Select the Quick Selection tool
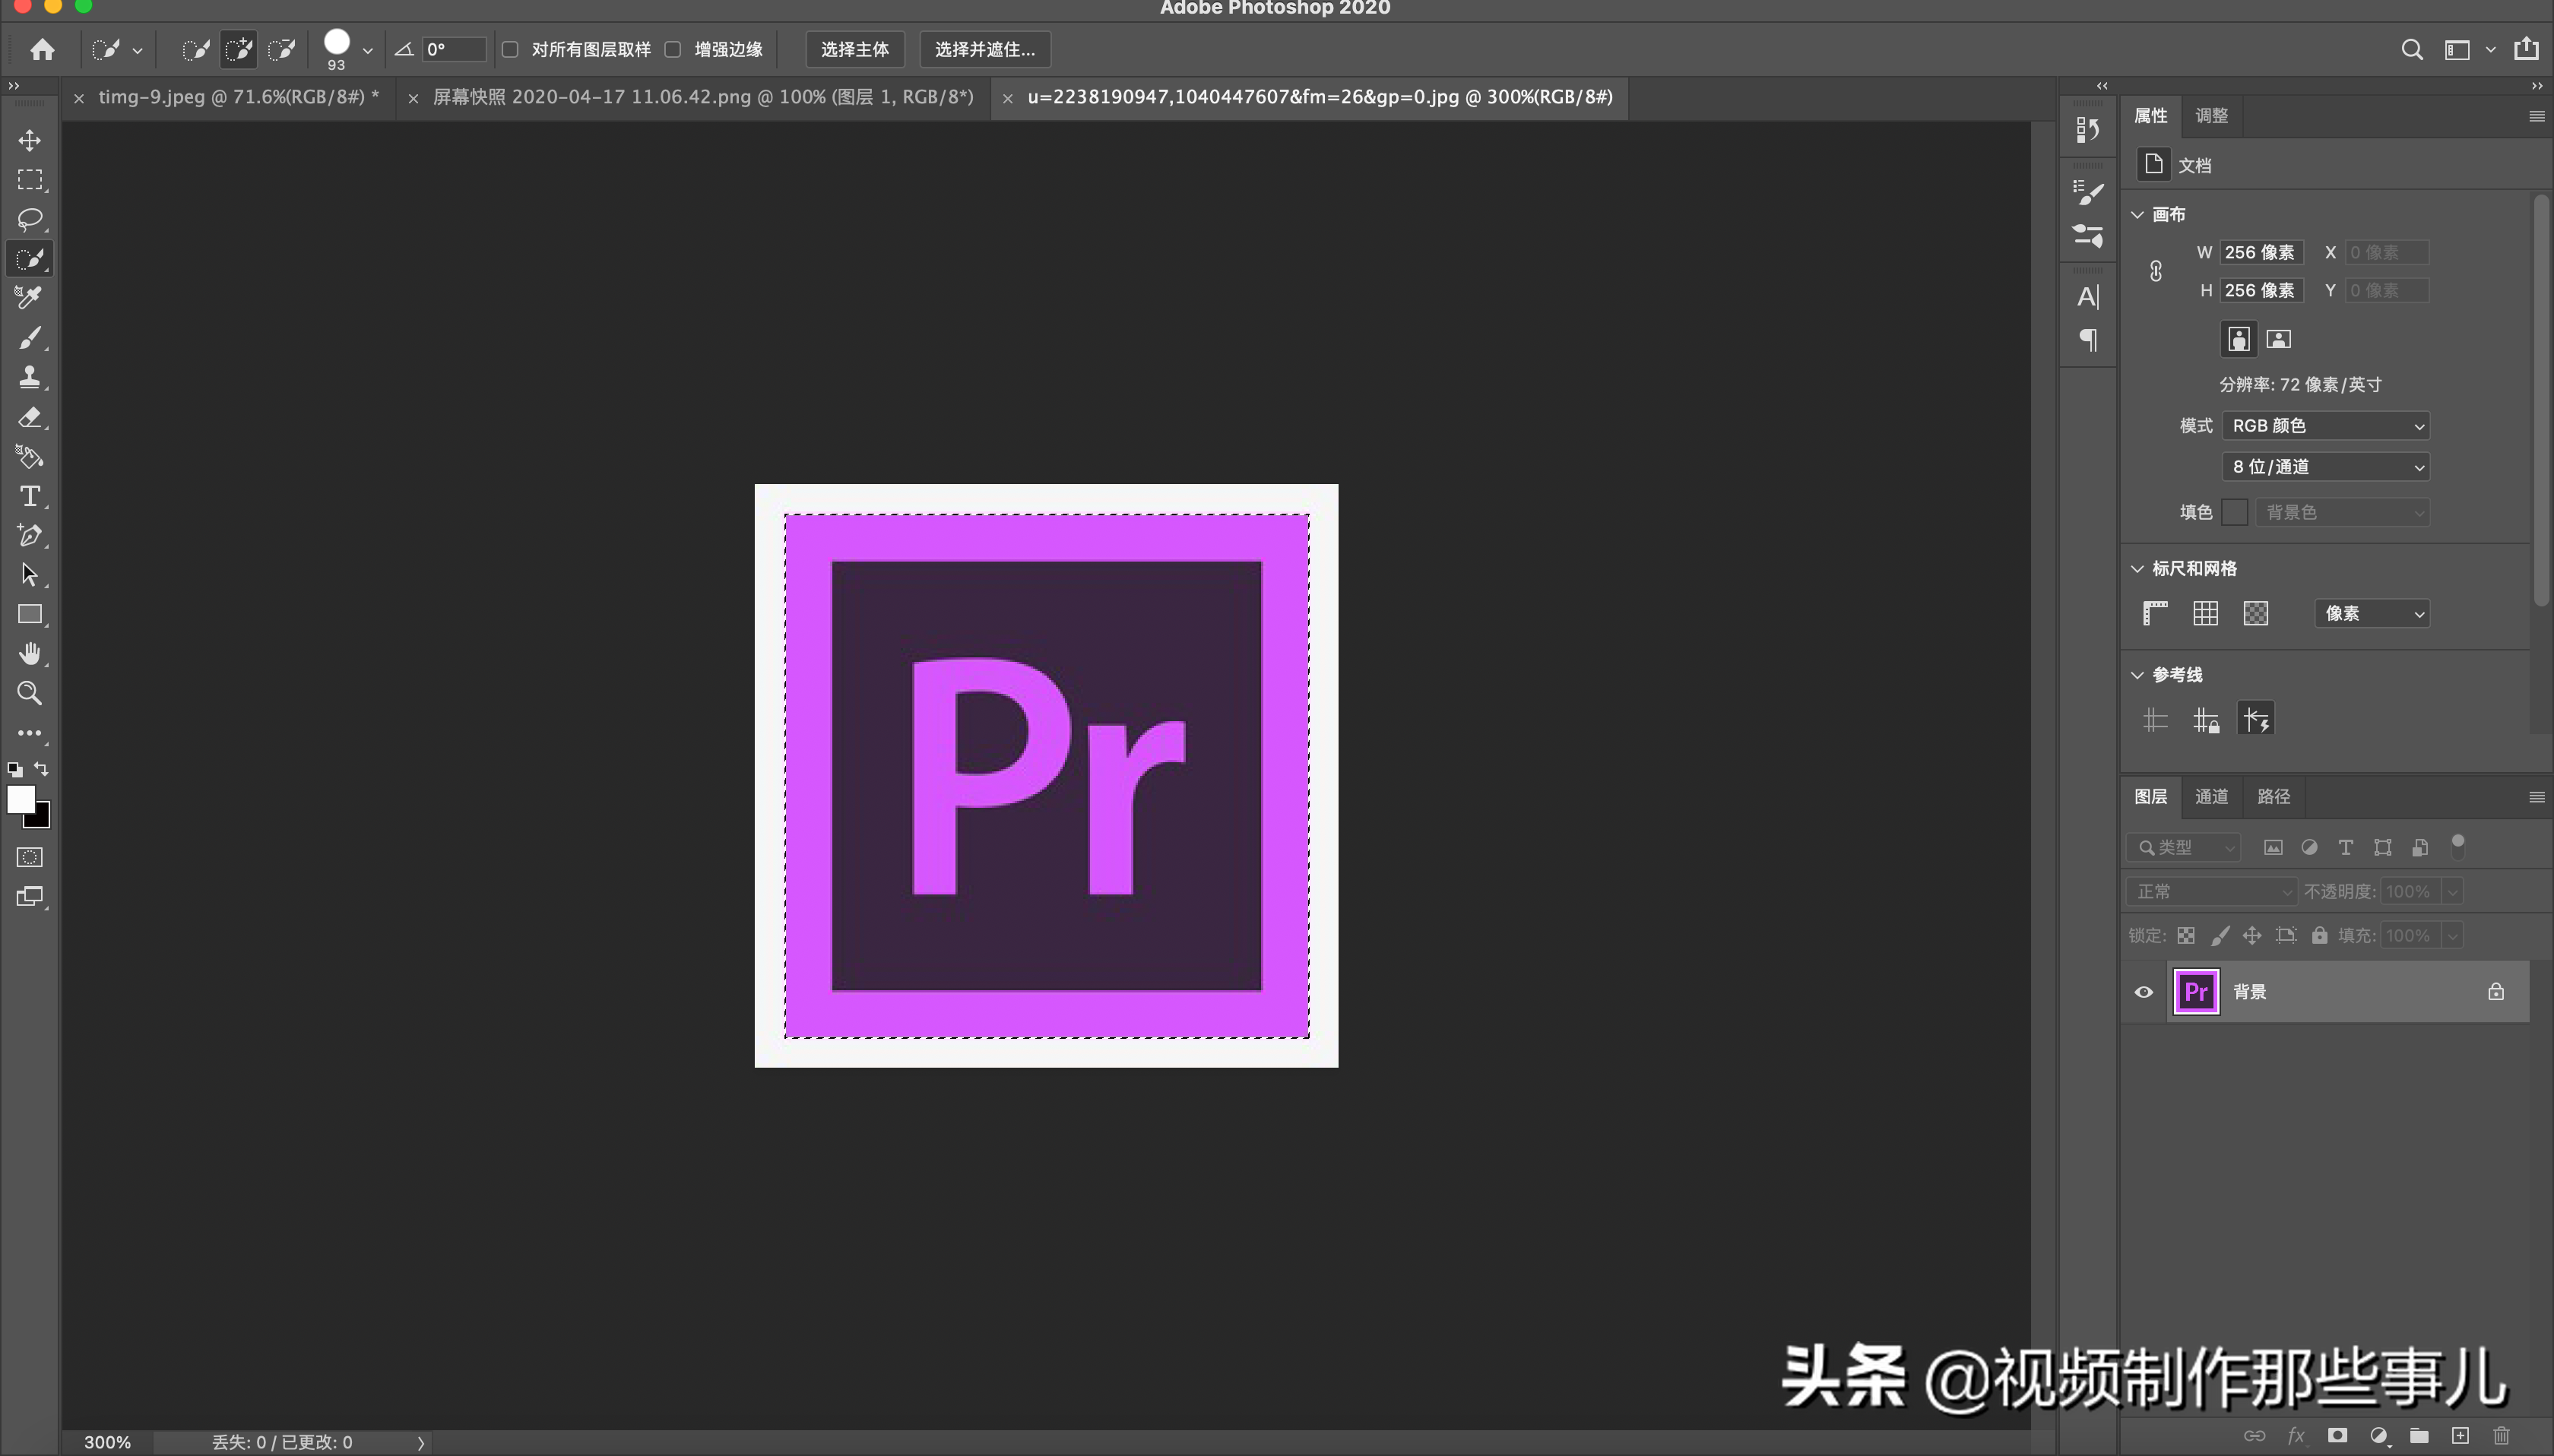 tap(30, 259)
